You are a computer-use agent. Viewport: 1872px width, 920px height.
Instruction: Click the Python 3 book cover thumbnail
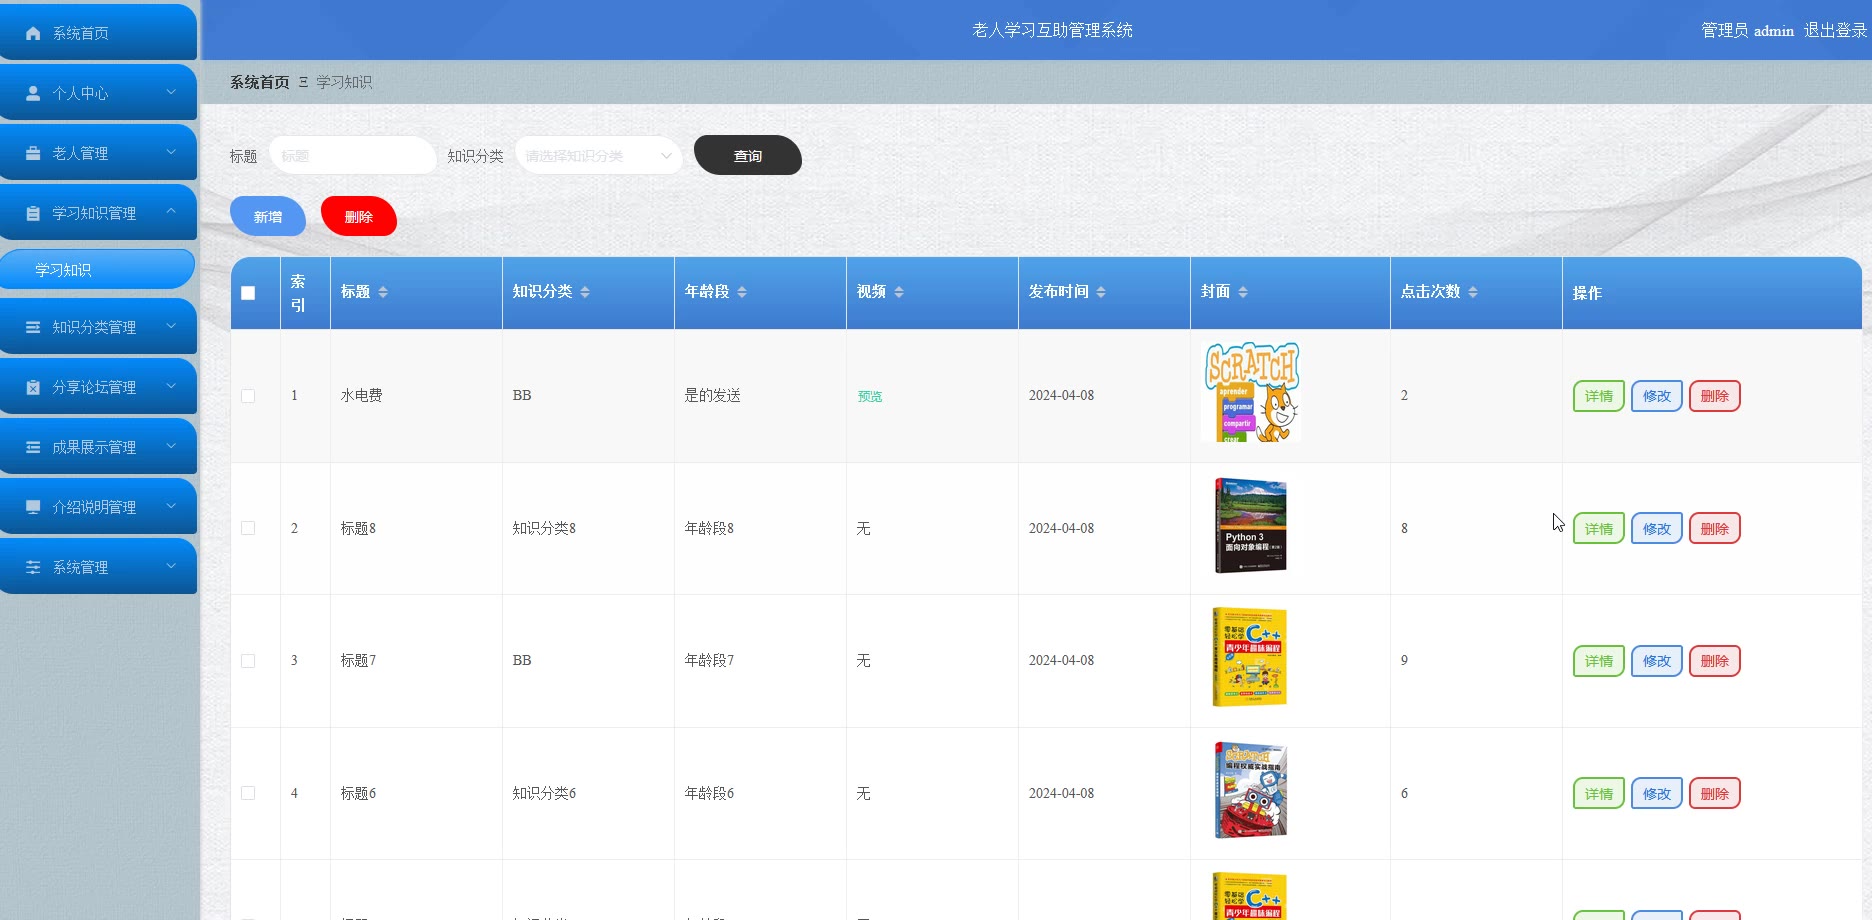click(x=1251, y=525)
